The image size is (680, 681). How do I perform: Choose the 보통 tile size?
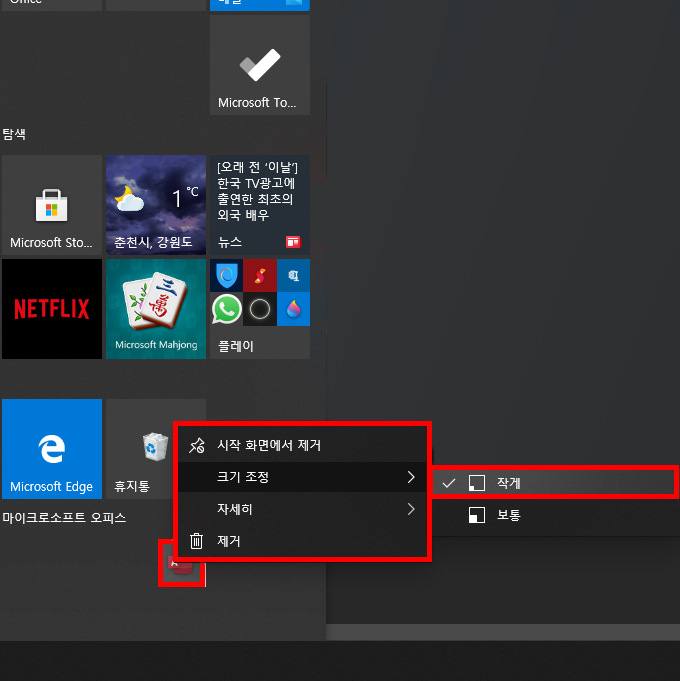coord(554,515)
